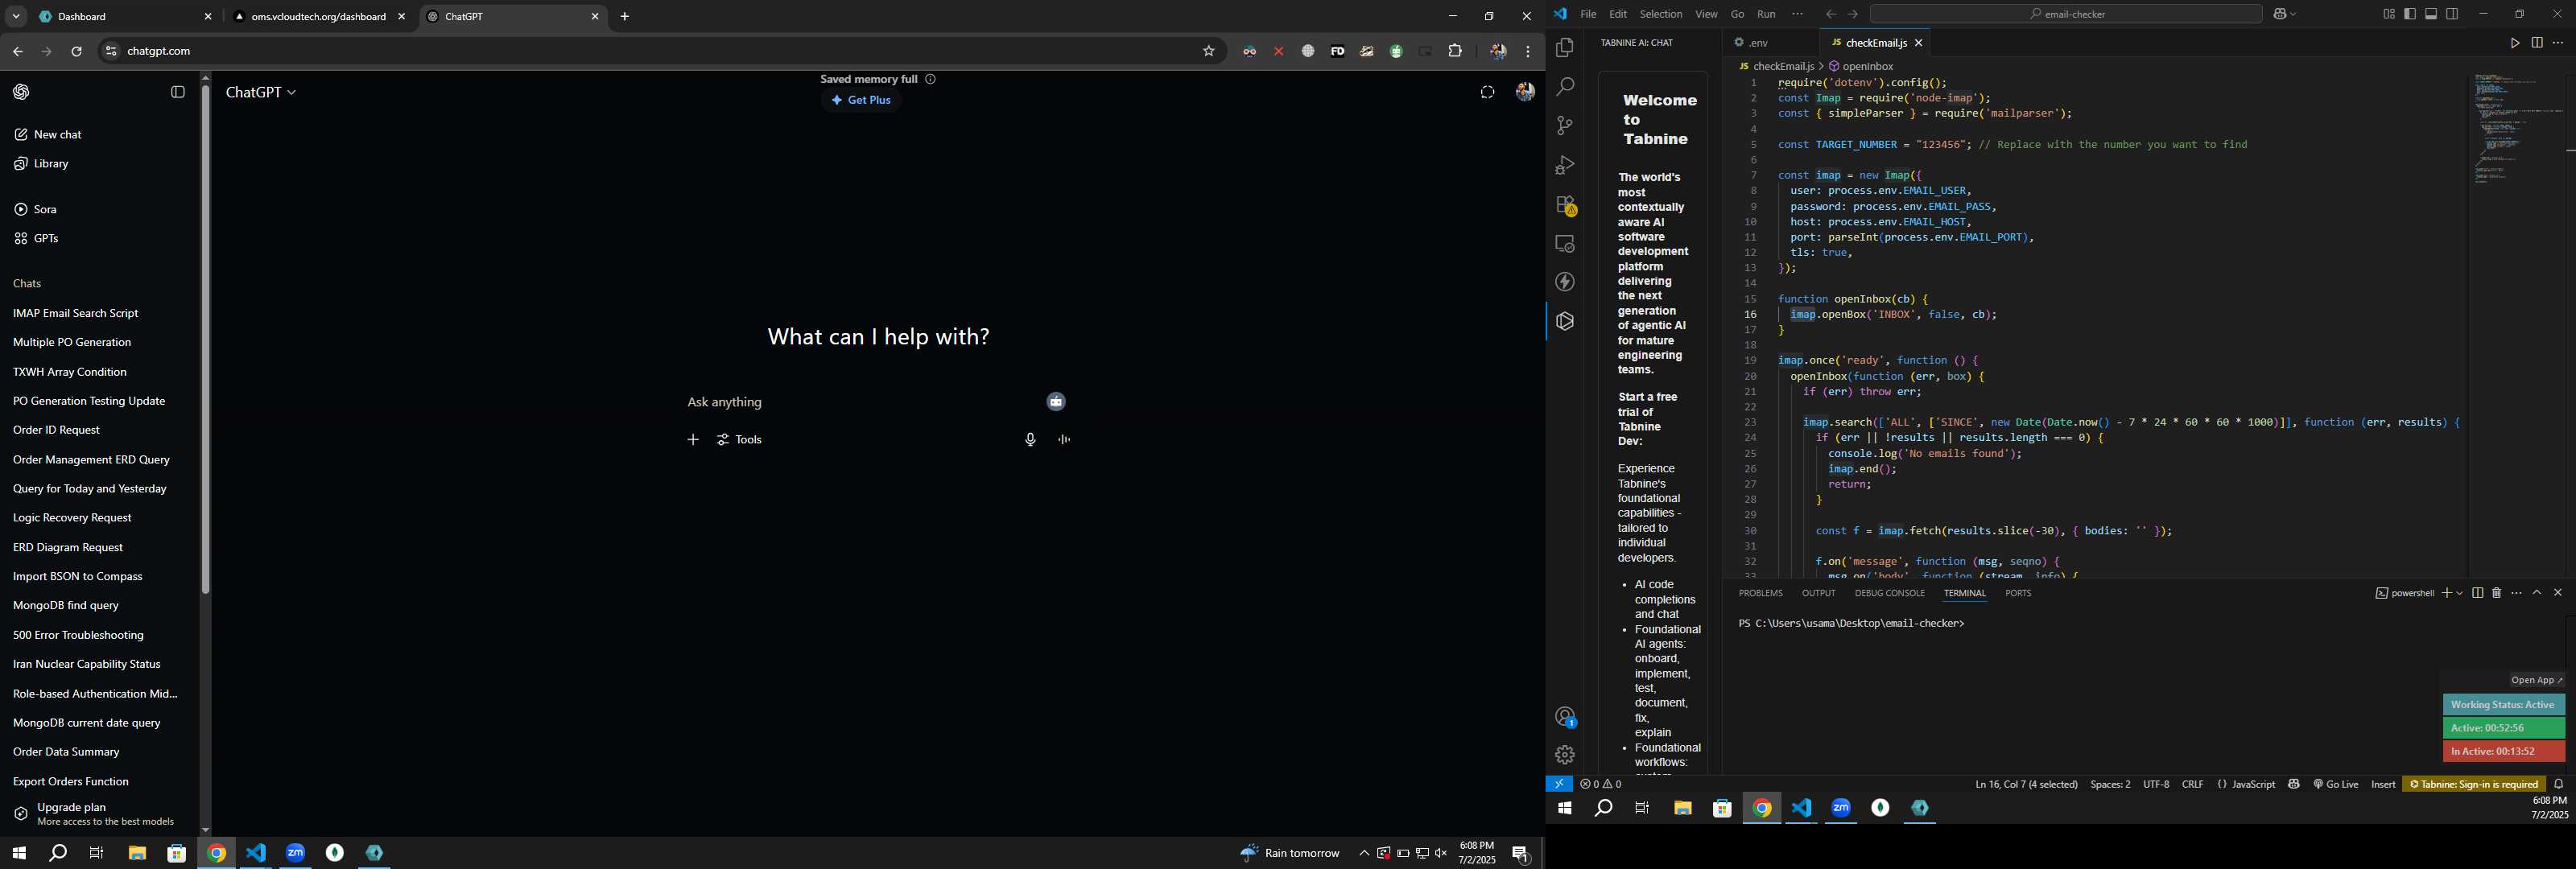Image resolution: width=2576 pixels, height=869 pixels.
Task: Click the Get Plus button in ChatGPT
Action: pos(862,100)
